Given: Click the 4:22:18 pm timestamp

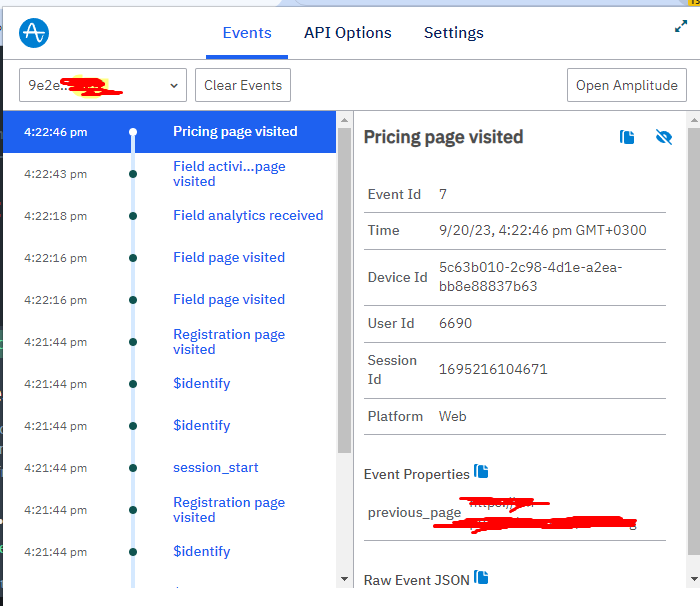Looking at the screenshot, I should click(55, 216).
